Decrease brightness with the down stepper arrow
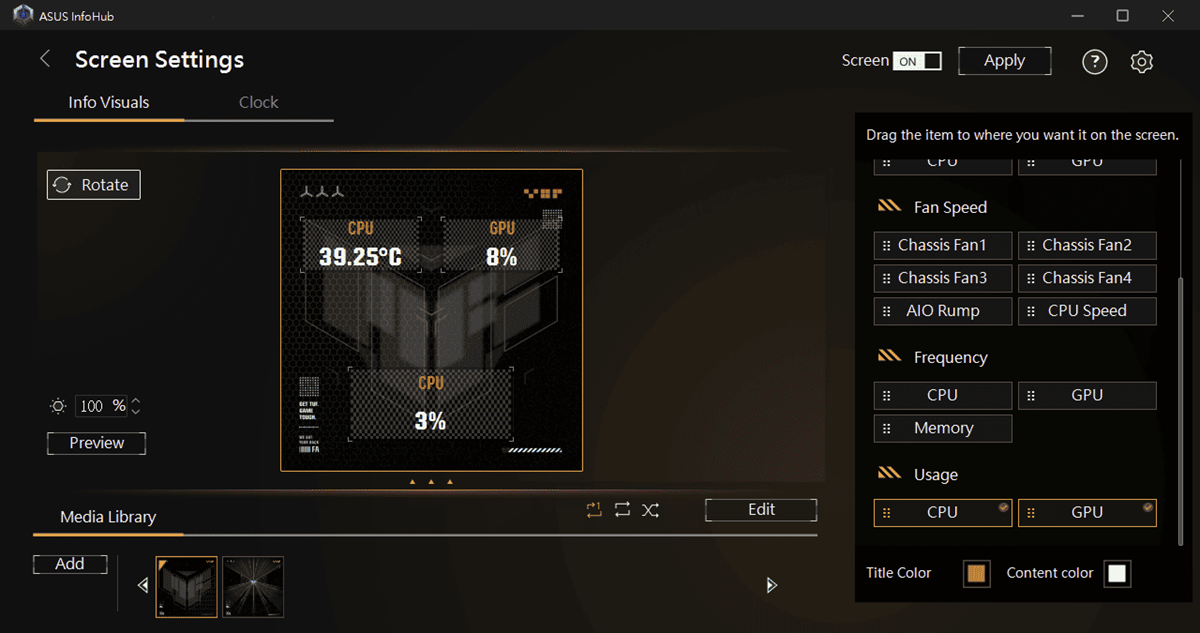This screenshot has width=1200, height=633. (136, 411)
